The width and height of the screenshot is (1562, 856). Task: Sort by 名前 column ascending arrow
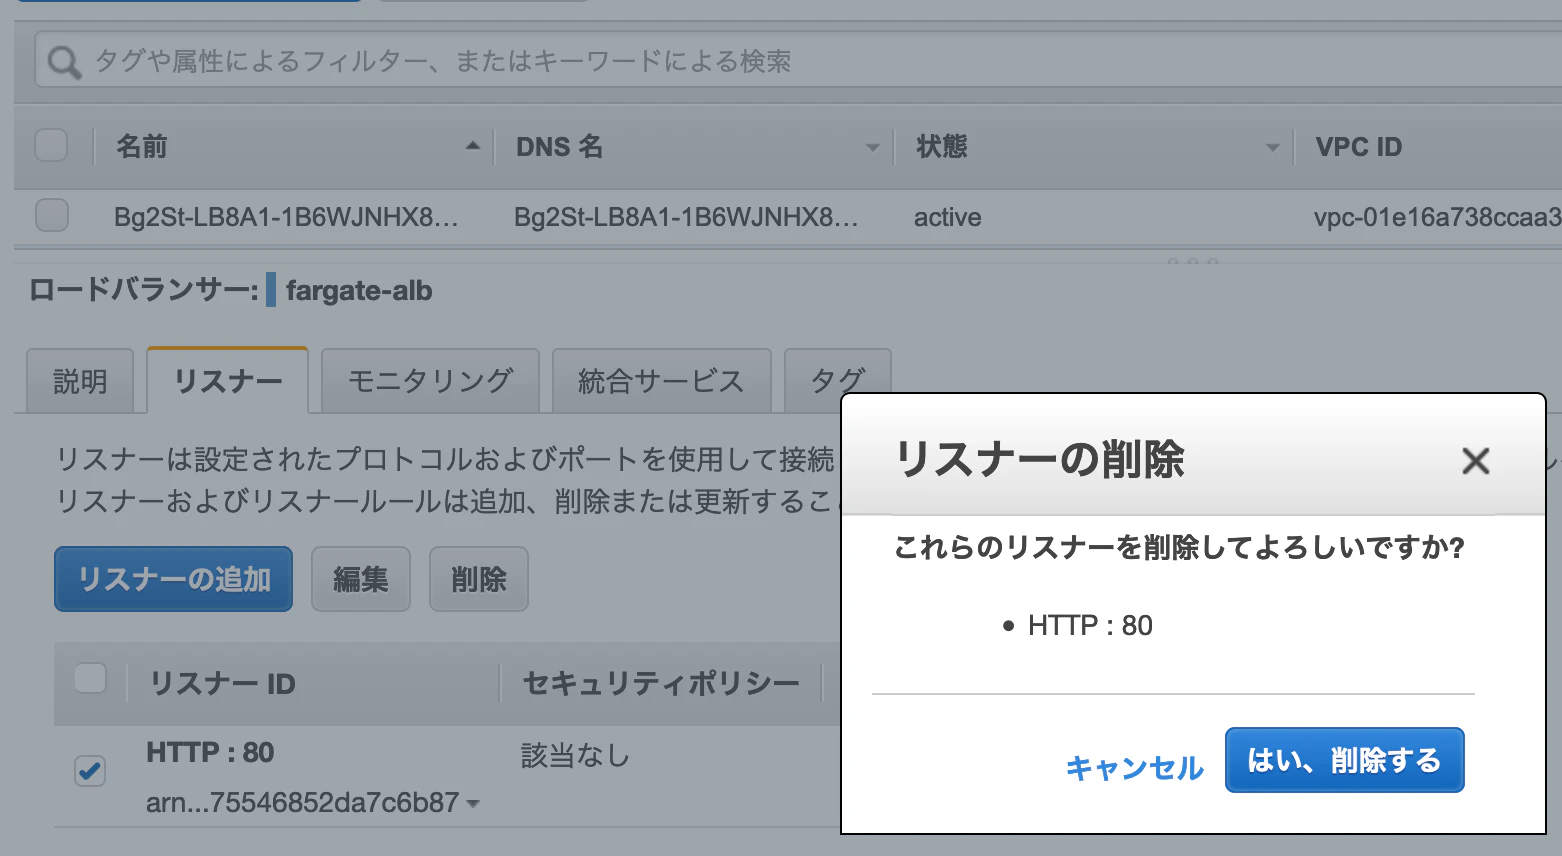[473, 146]
